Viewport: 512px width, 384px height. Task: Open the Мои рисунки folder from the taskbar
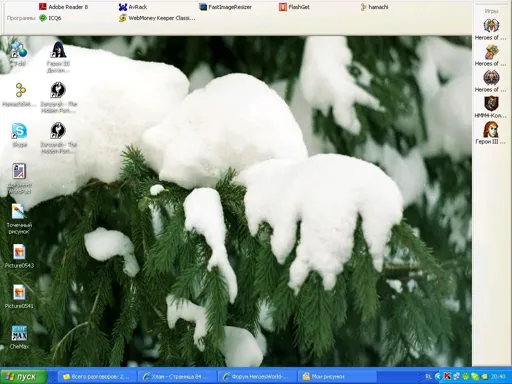(x=337, y=377)
